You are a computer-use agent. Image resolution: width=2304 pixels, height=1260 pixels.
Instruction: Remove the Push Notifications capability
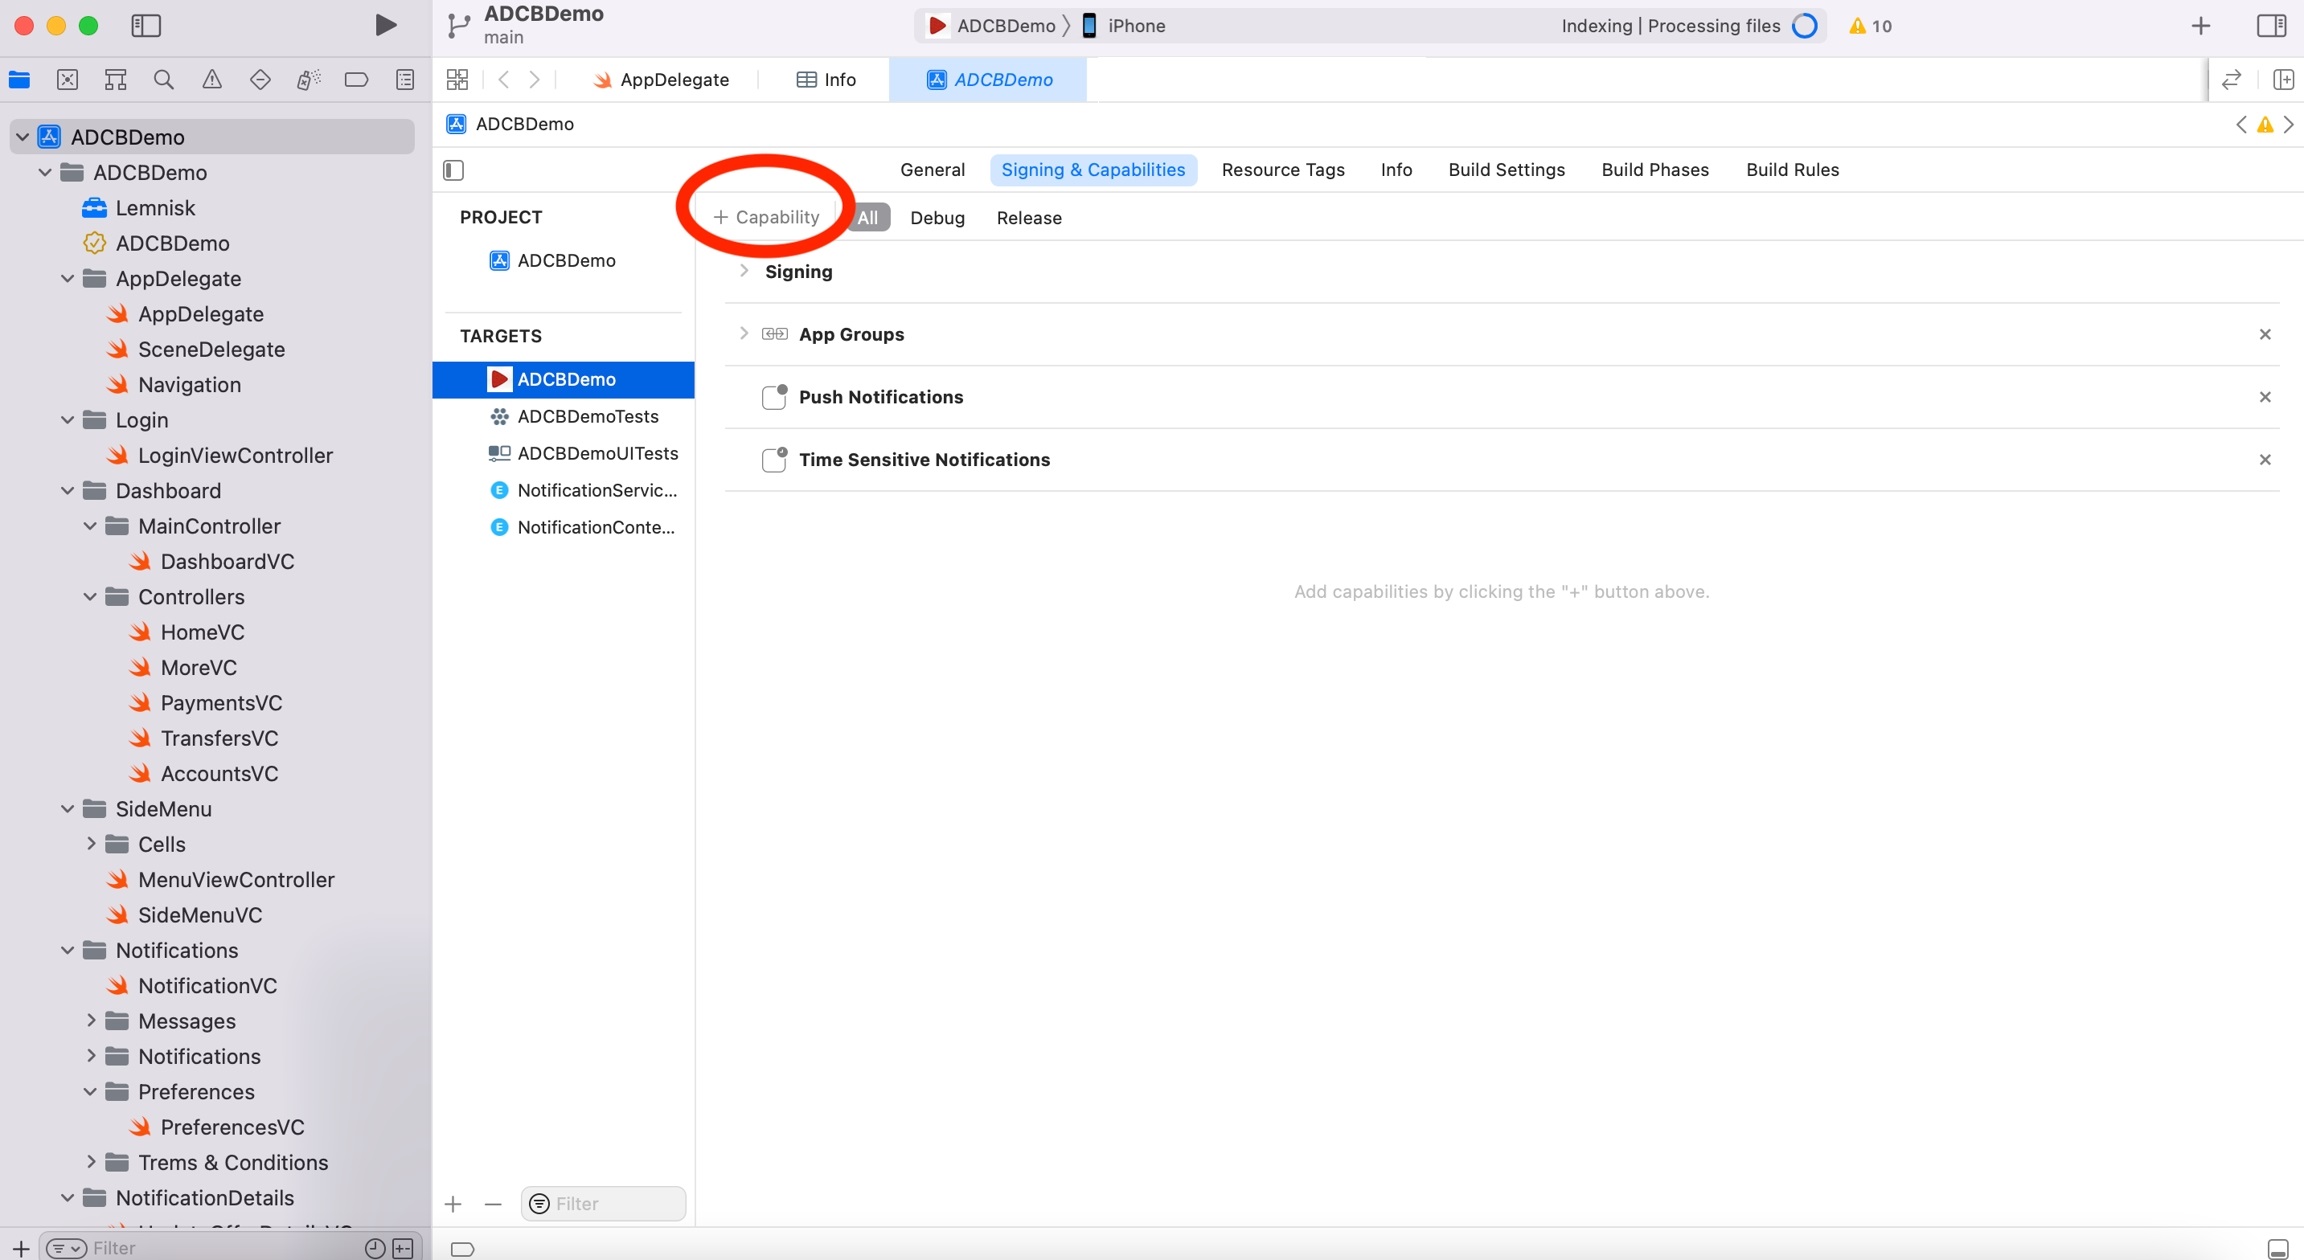2264,397
